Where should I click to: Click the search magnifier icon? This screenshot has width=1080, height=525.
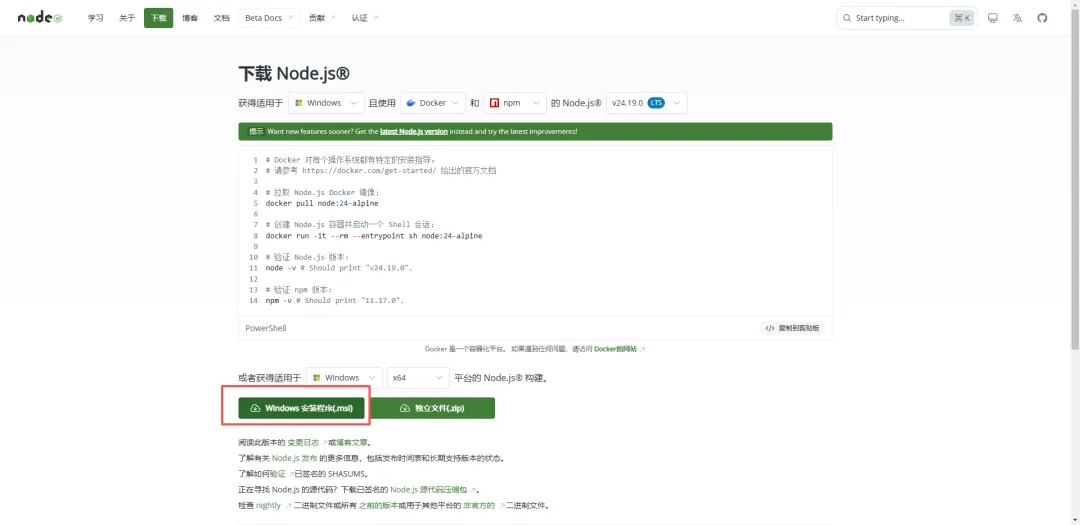[x=847, y=18]
